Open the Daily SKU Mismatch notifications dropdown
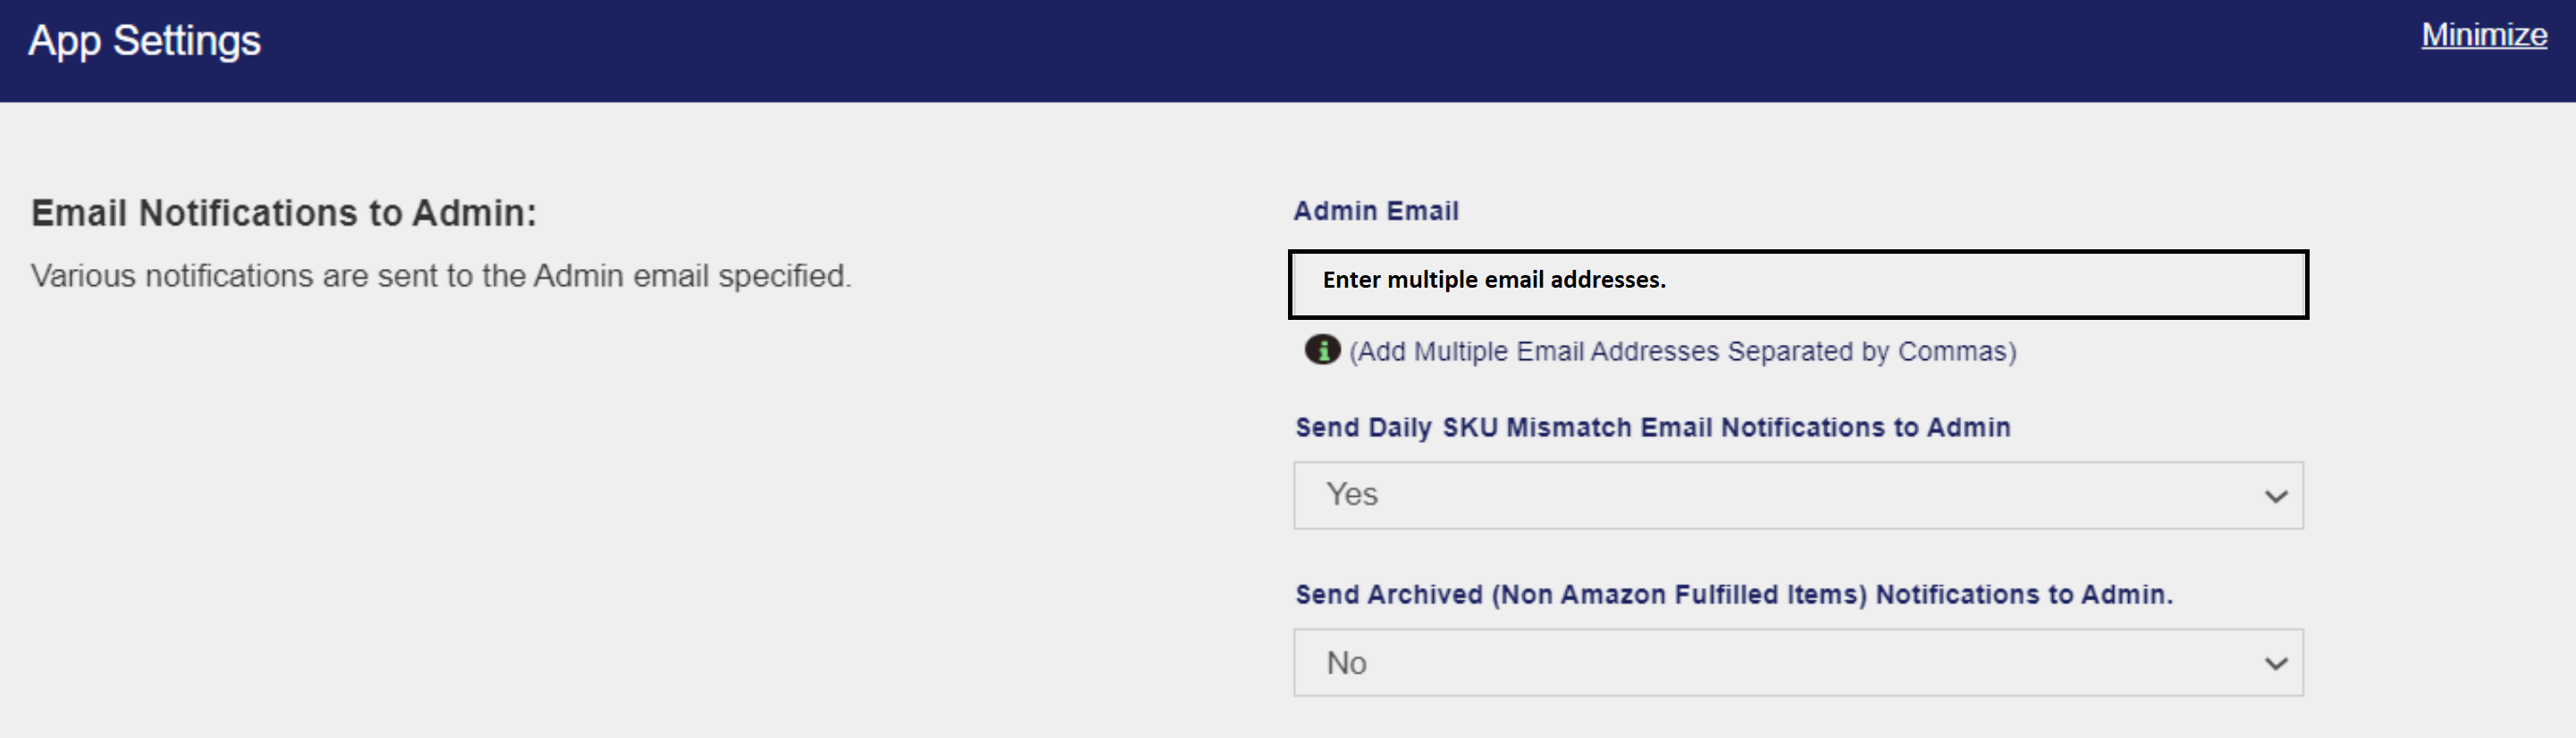2576x738 pixels. click(x=1797, y=495)
